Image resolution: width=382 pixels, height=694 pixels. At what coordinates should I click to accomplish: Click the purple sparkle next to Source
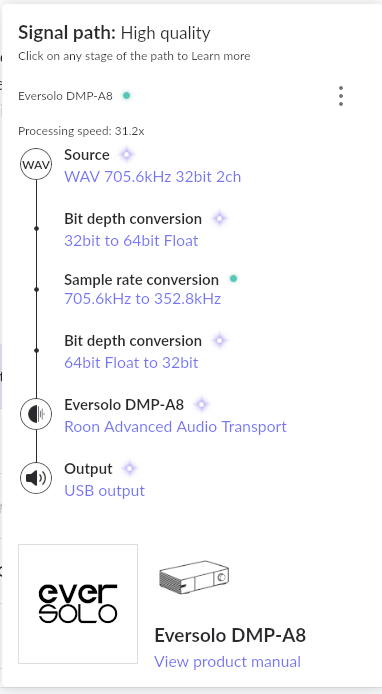(x=127, y=154)
